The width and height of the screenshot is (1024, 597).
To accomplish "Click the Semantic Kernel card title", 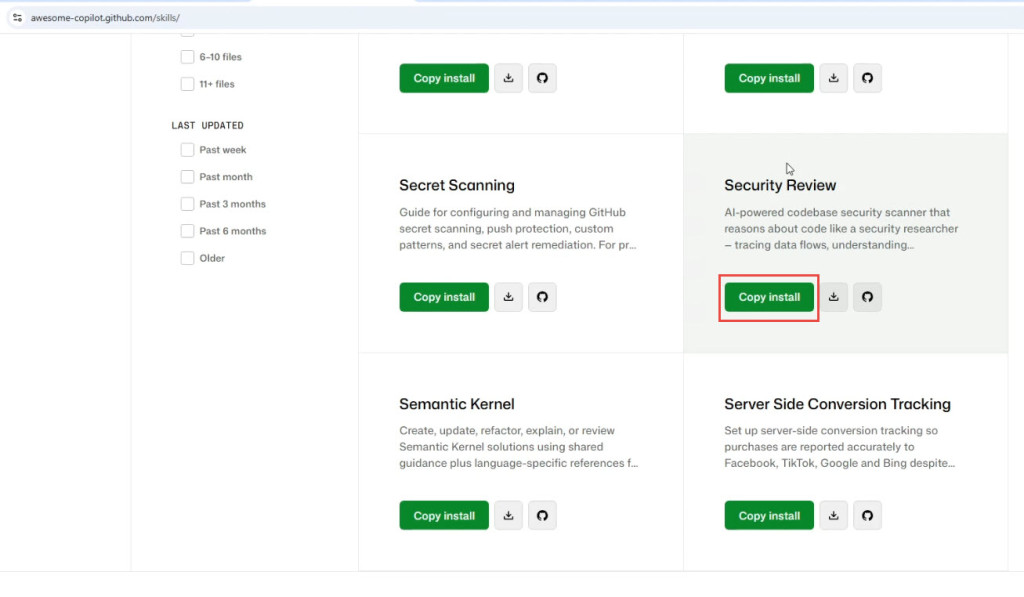I will tap(457, 404).
